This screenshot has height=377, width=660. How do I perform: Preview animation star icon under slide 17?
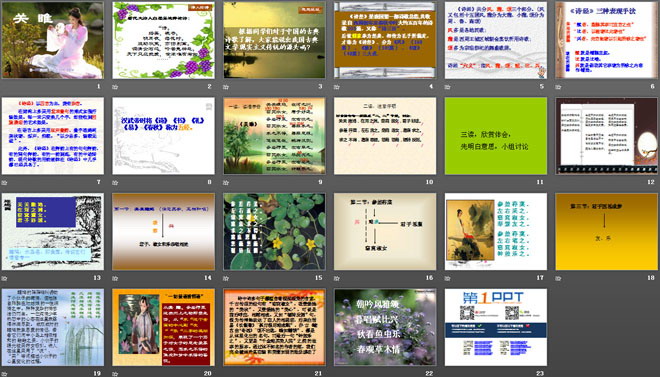[x=447, y=278]
